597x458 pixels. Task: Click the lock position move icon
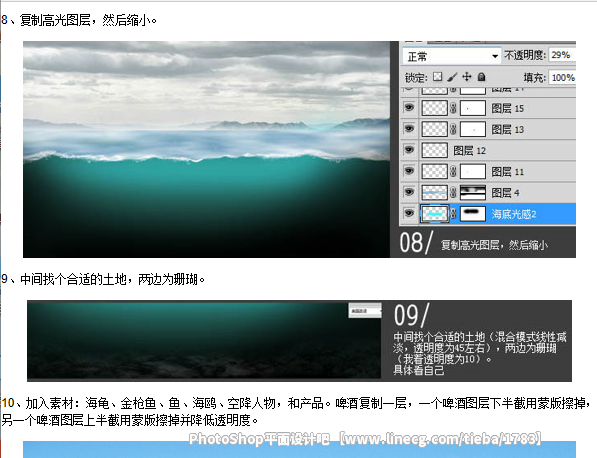point(467,77)
